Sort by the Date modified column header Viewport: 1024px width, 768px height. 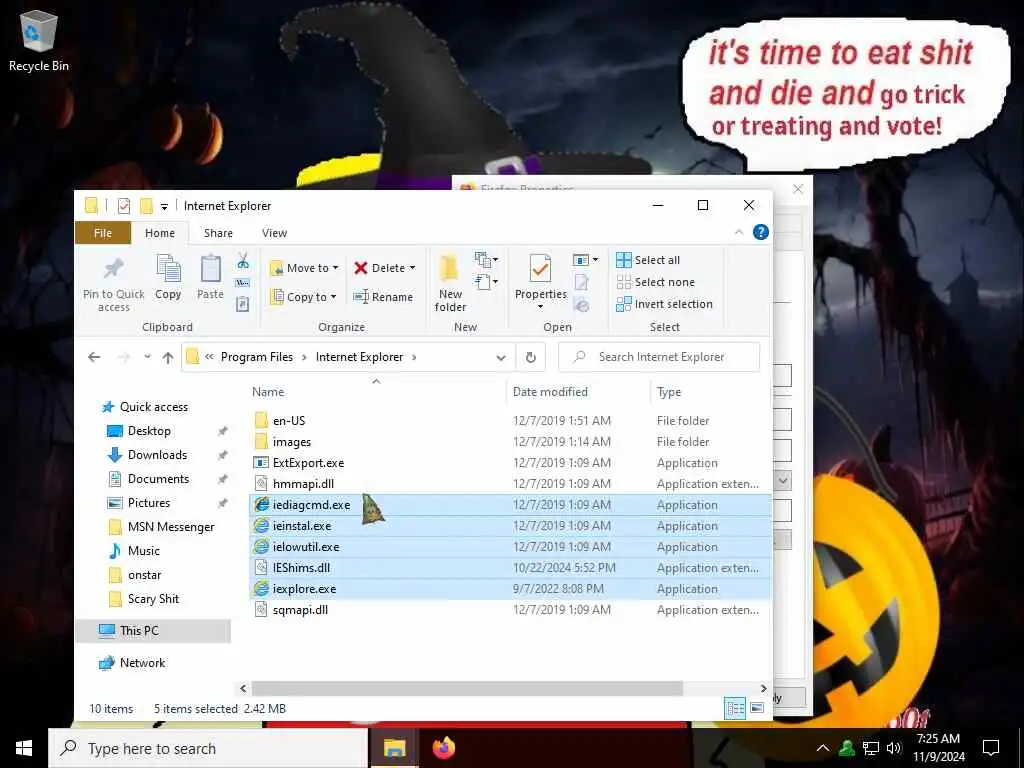click(550, 392)
